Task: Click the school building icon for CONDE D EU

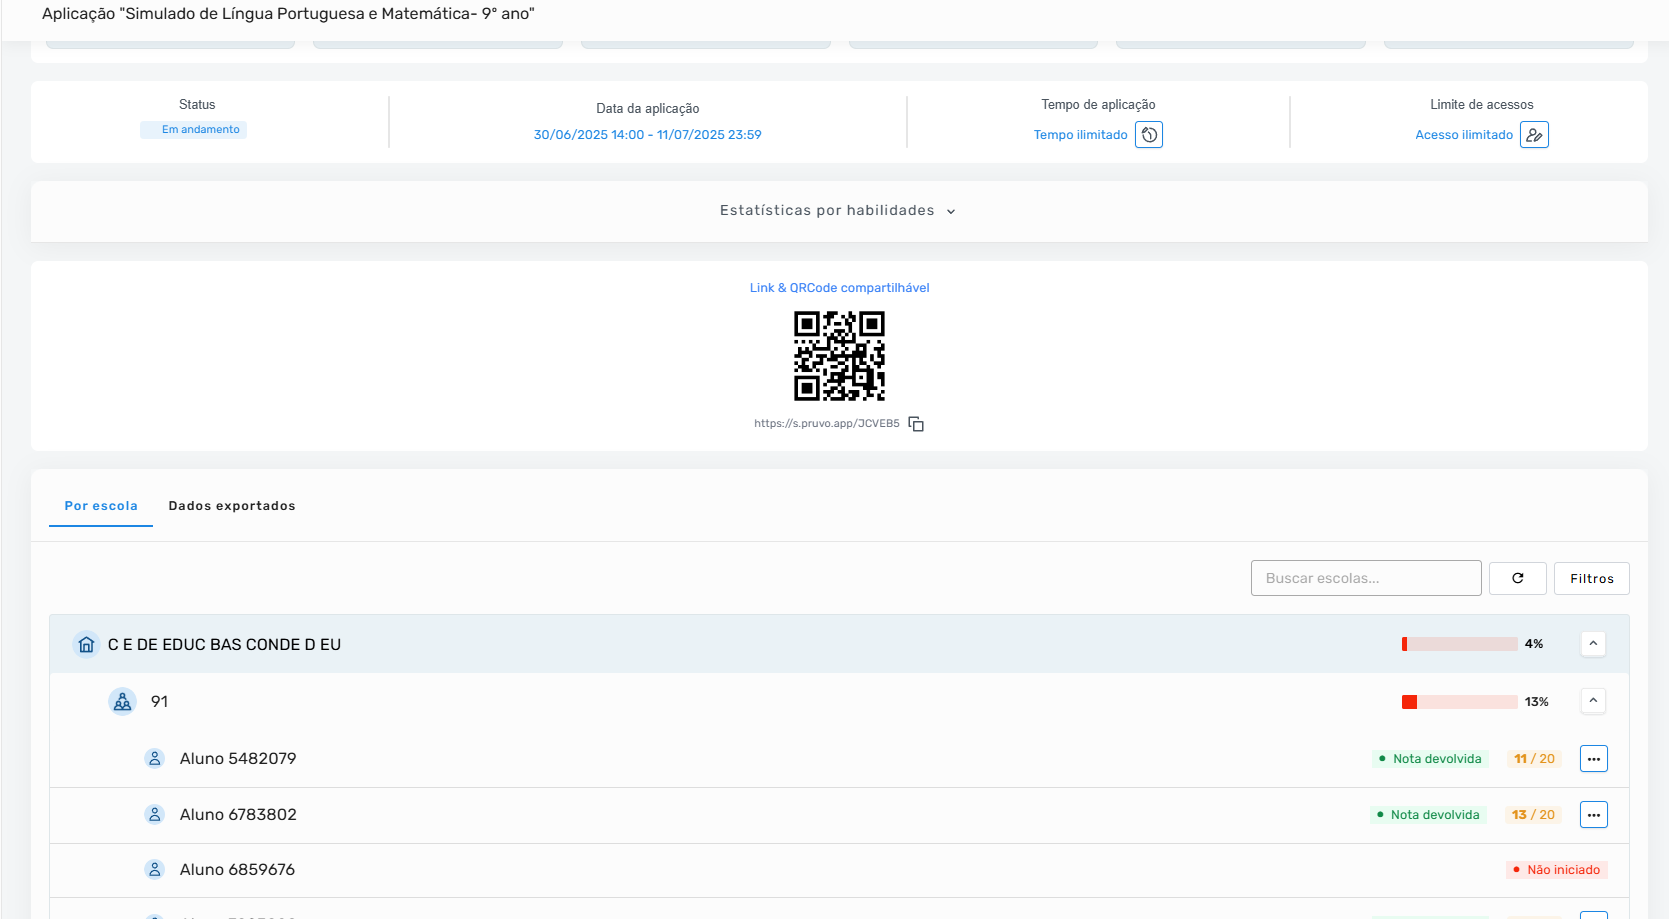Action: [87, 645]
